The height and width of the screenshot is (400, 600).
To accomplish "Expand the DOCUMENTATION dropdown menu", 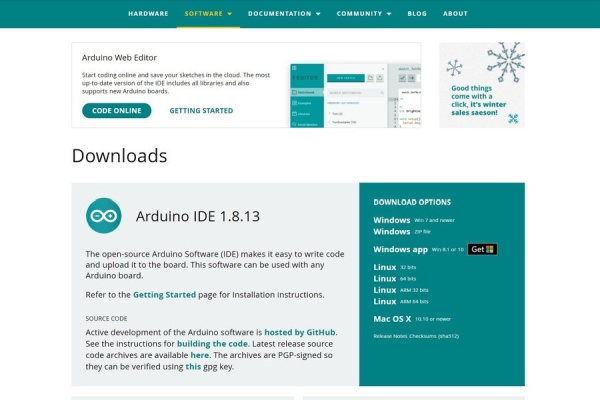I will (x=284, y=13).
